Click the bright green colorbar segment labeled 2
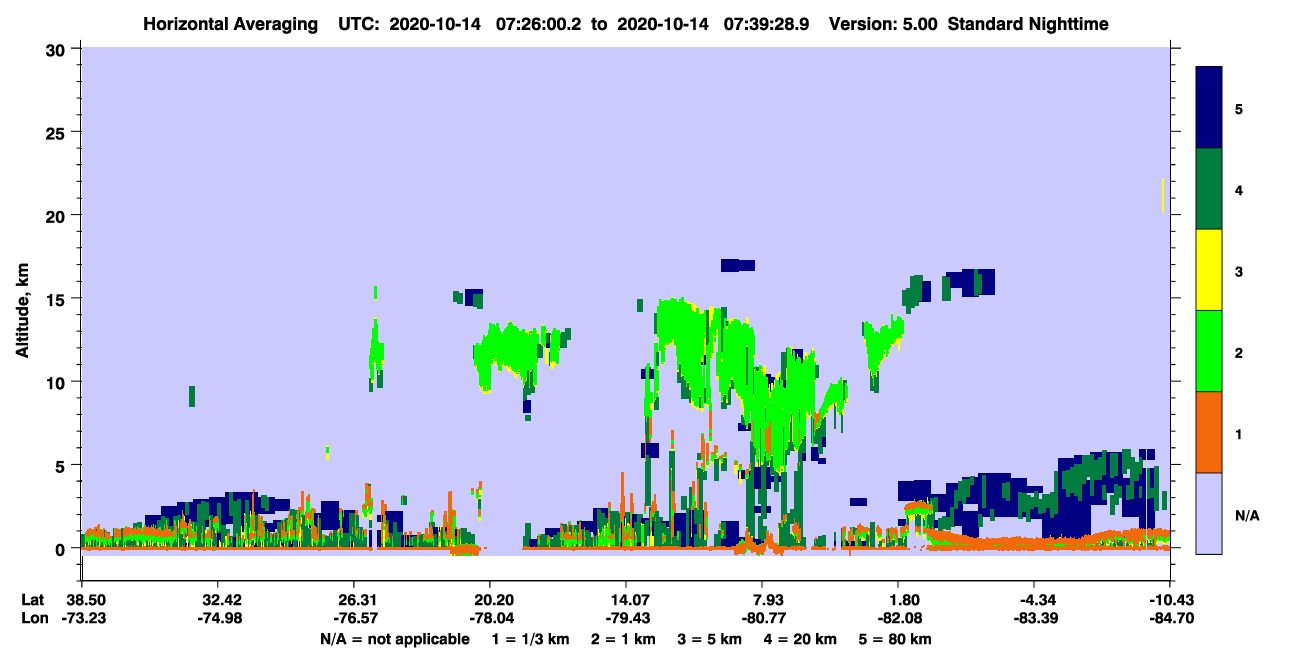Image resolution: width=1300 pixels, height=667 pixels. (x=1209, y=351)
